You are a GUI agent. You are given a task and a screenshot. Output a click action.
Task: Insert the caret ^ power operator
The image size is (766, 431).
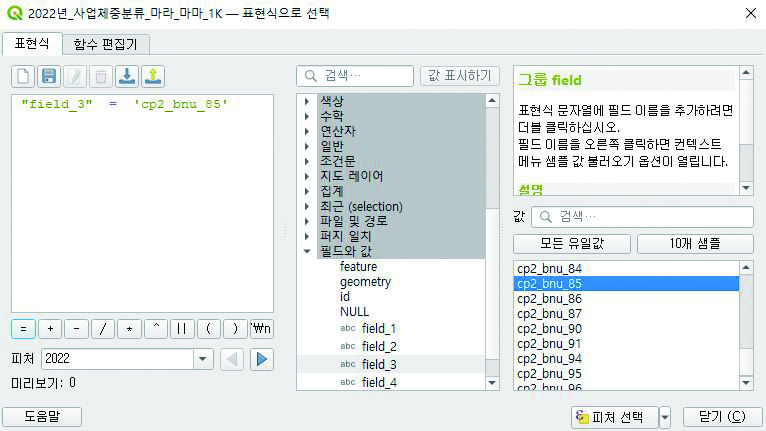point(156,328)
